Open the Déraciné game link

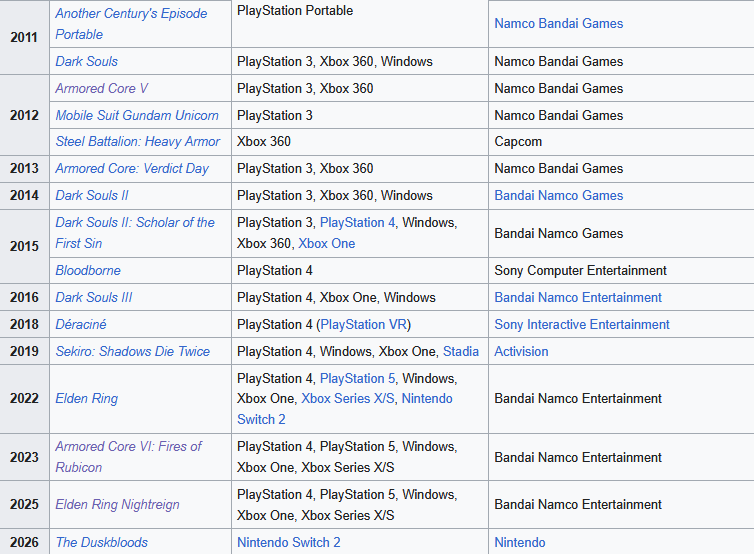coord(80,324)
